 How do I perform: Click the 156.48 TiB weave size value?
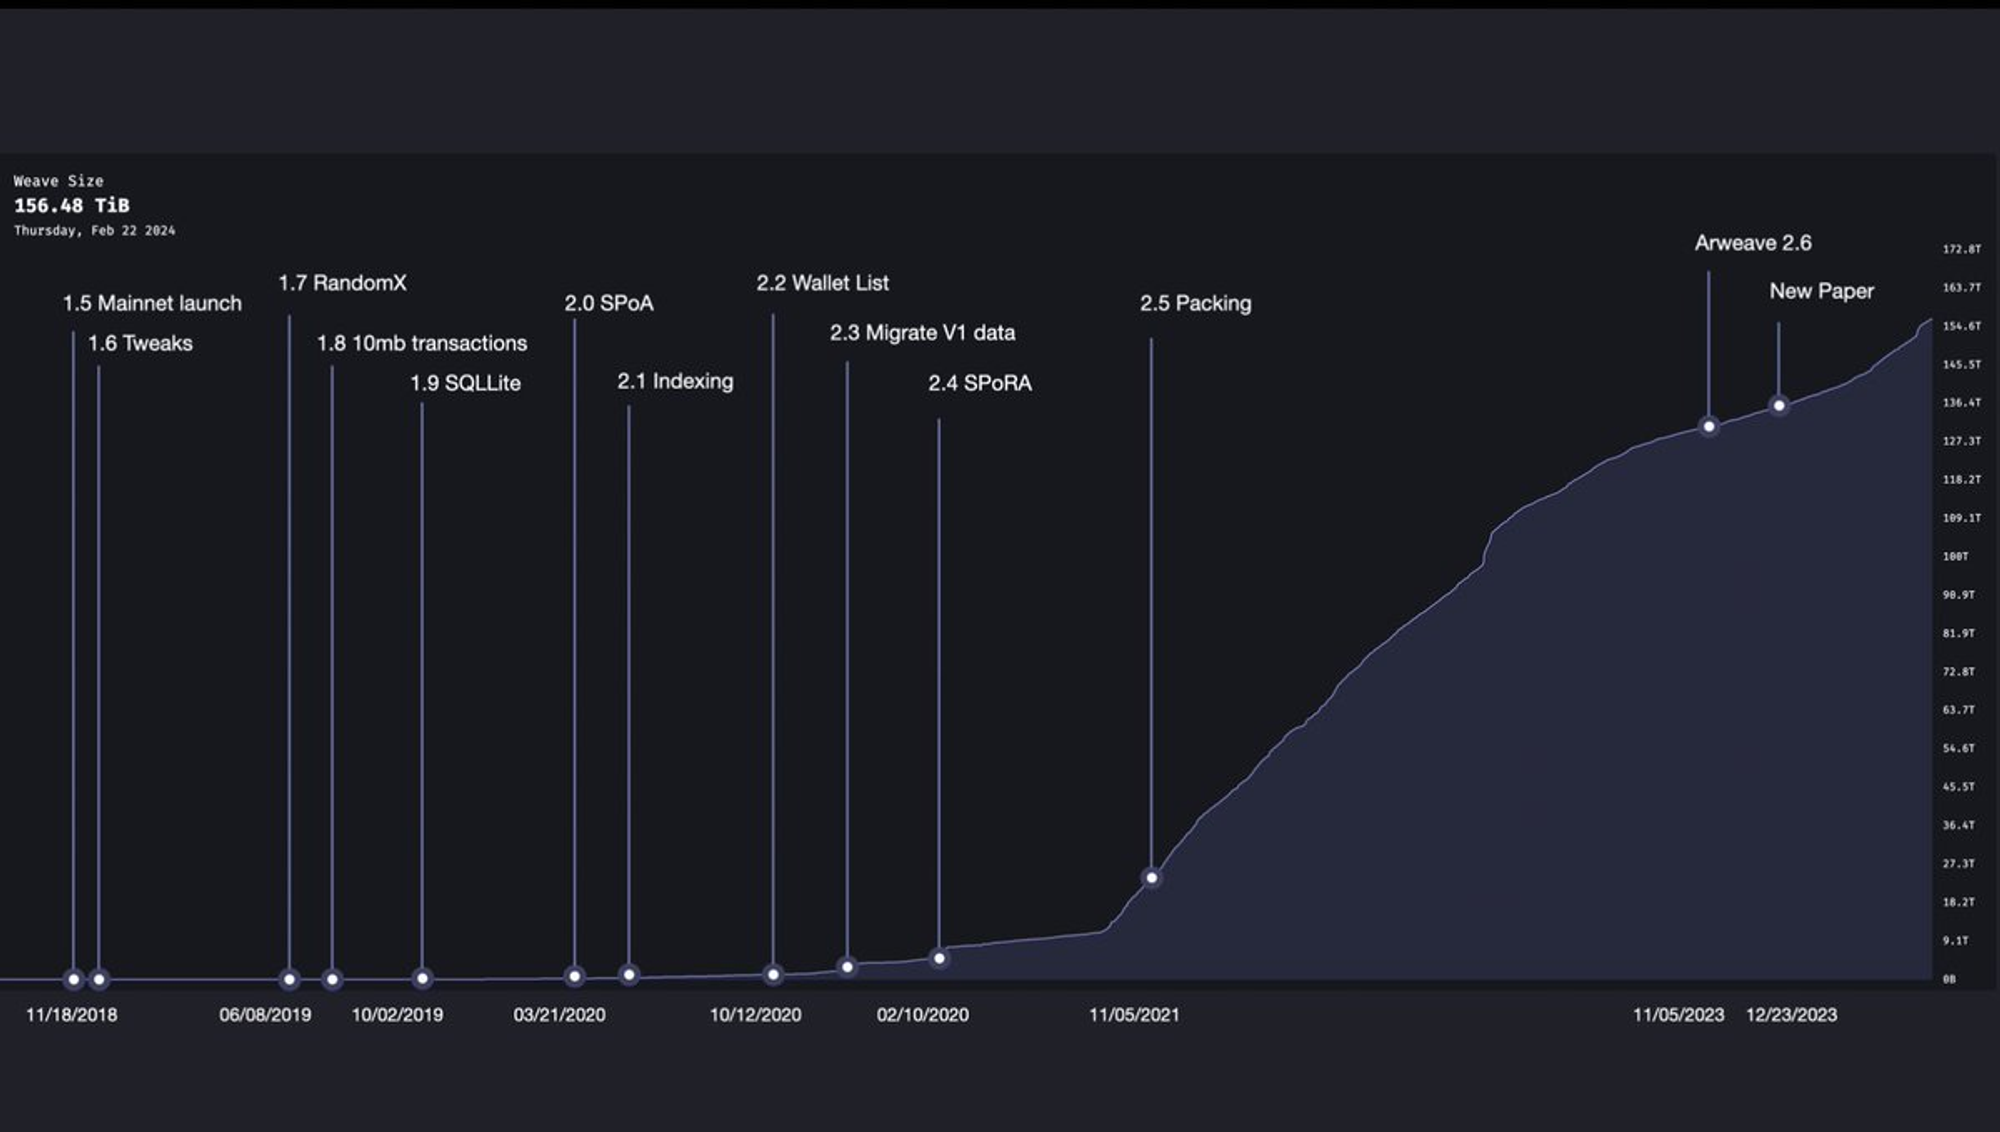click(71, 206)
